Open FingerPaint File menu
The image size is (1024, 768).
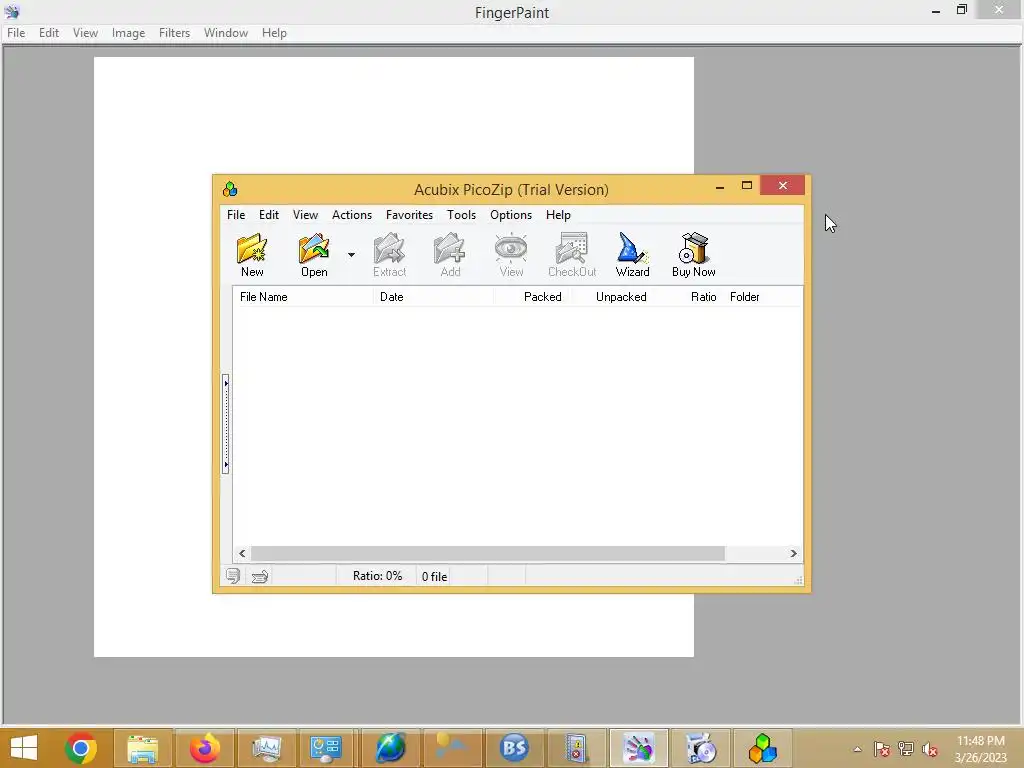click(x=16, y=33)
